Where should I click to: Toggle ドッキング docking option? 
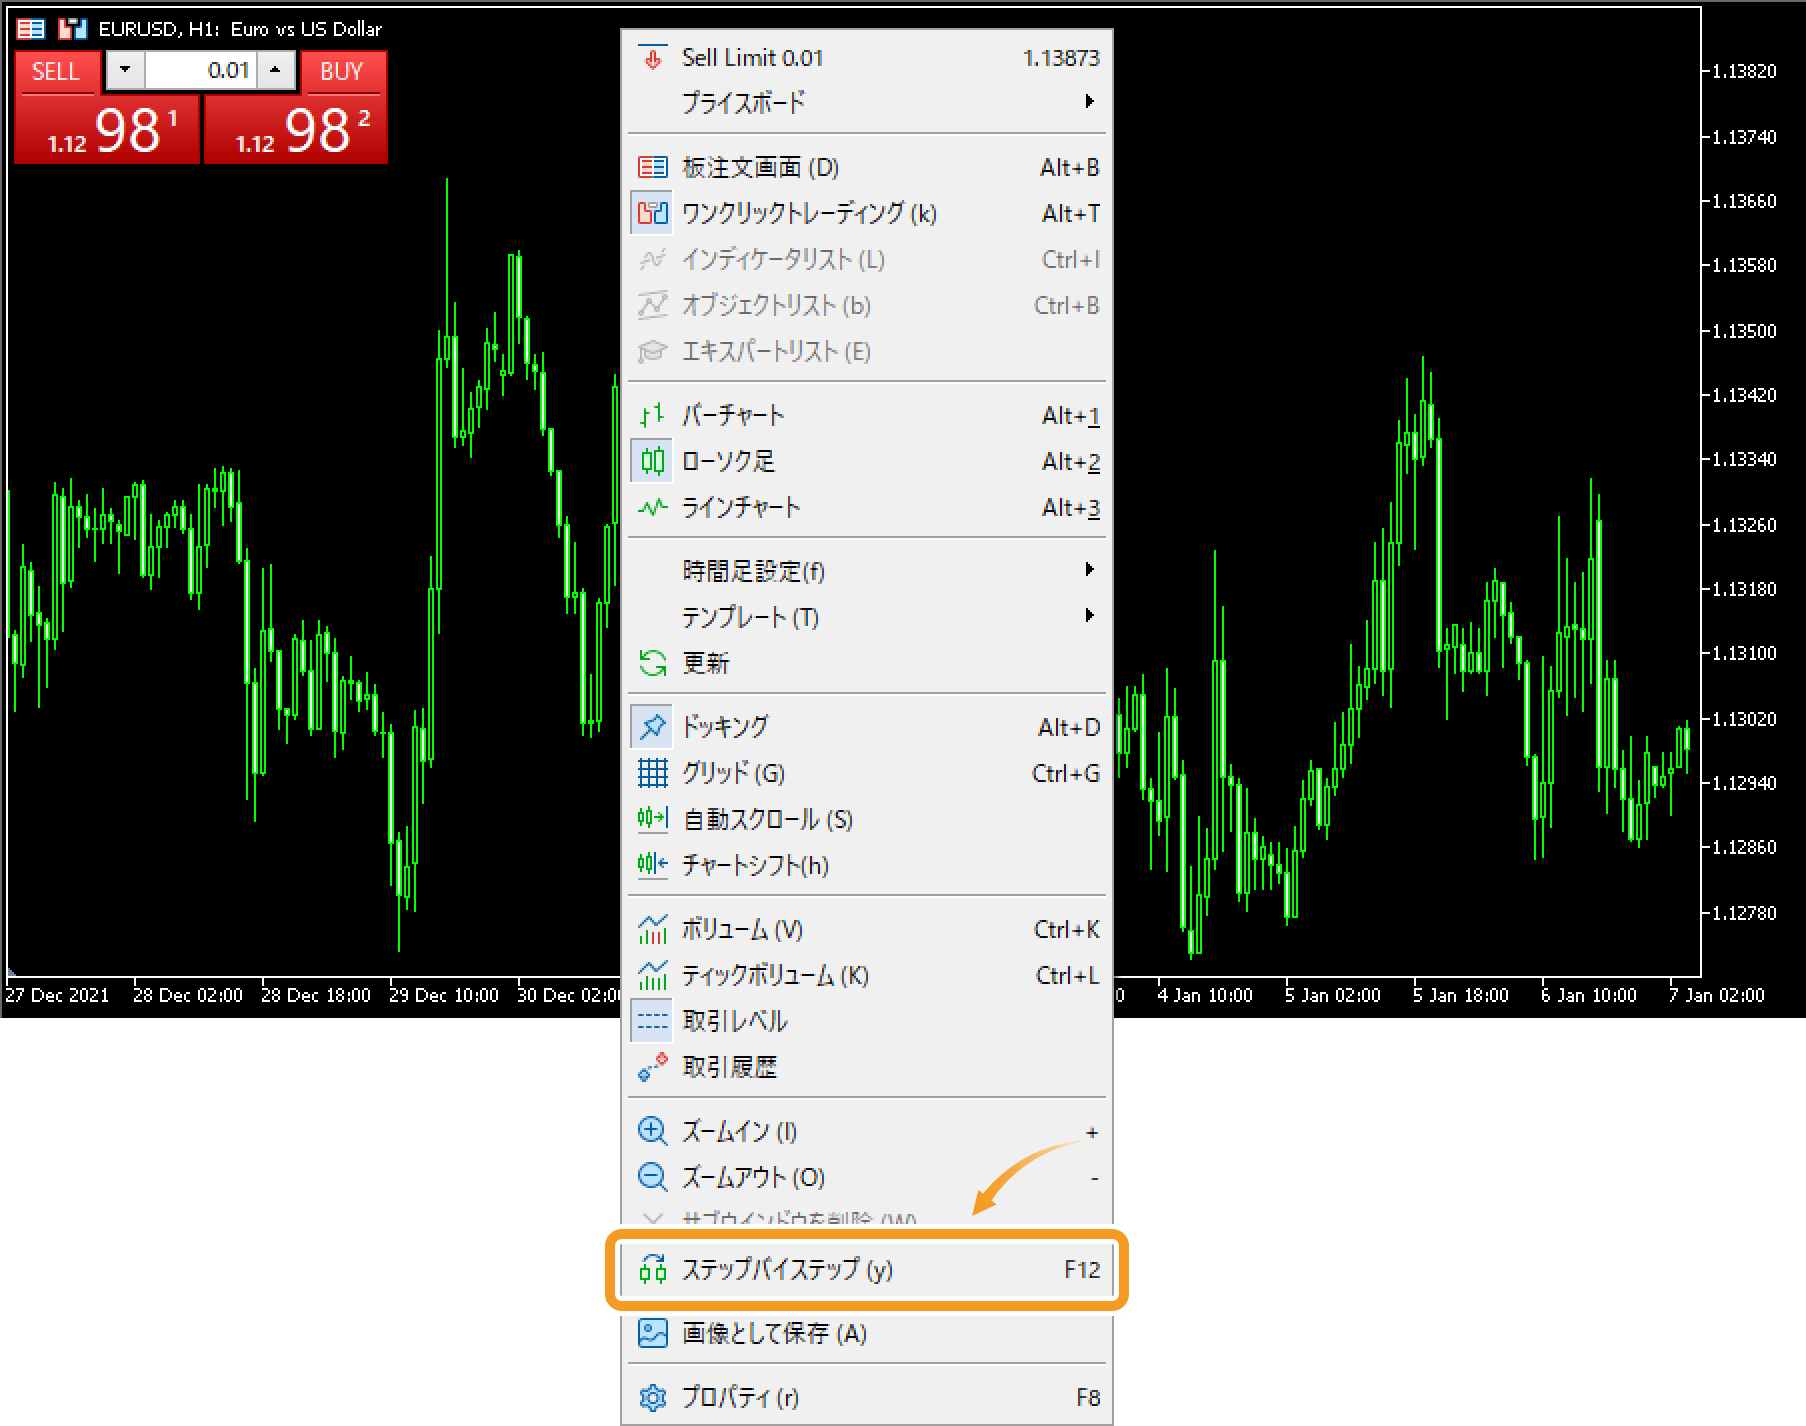867,727
